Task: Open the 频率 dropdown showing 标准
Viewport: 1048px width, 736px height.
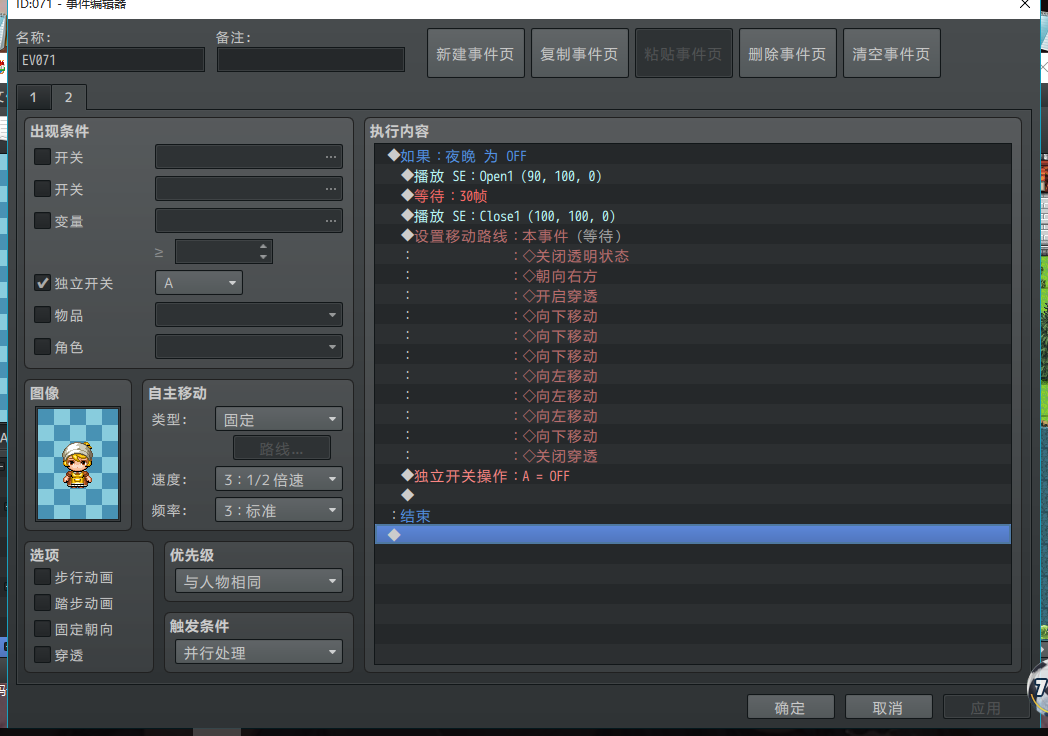Action: point(279,510)
